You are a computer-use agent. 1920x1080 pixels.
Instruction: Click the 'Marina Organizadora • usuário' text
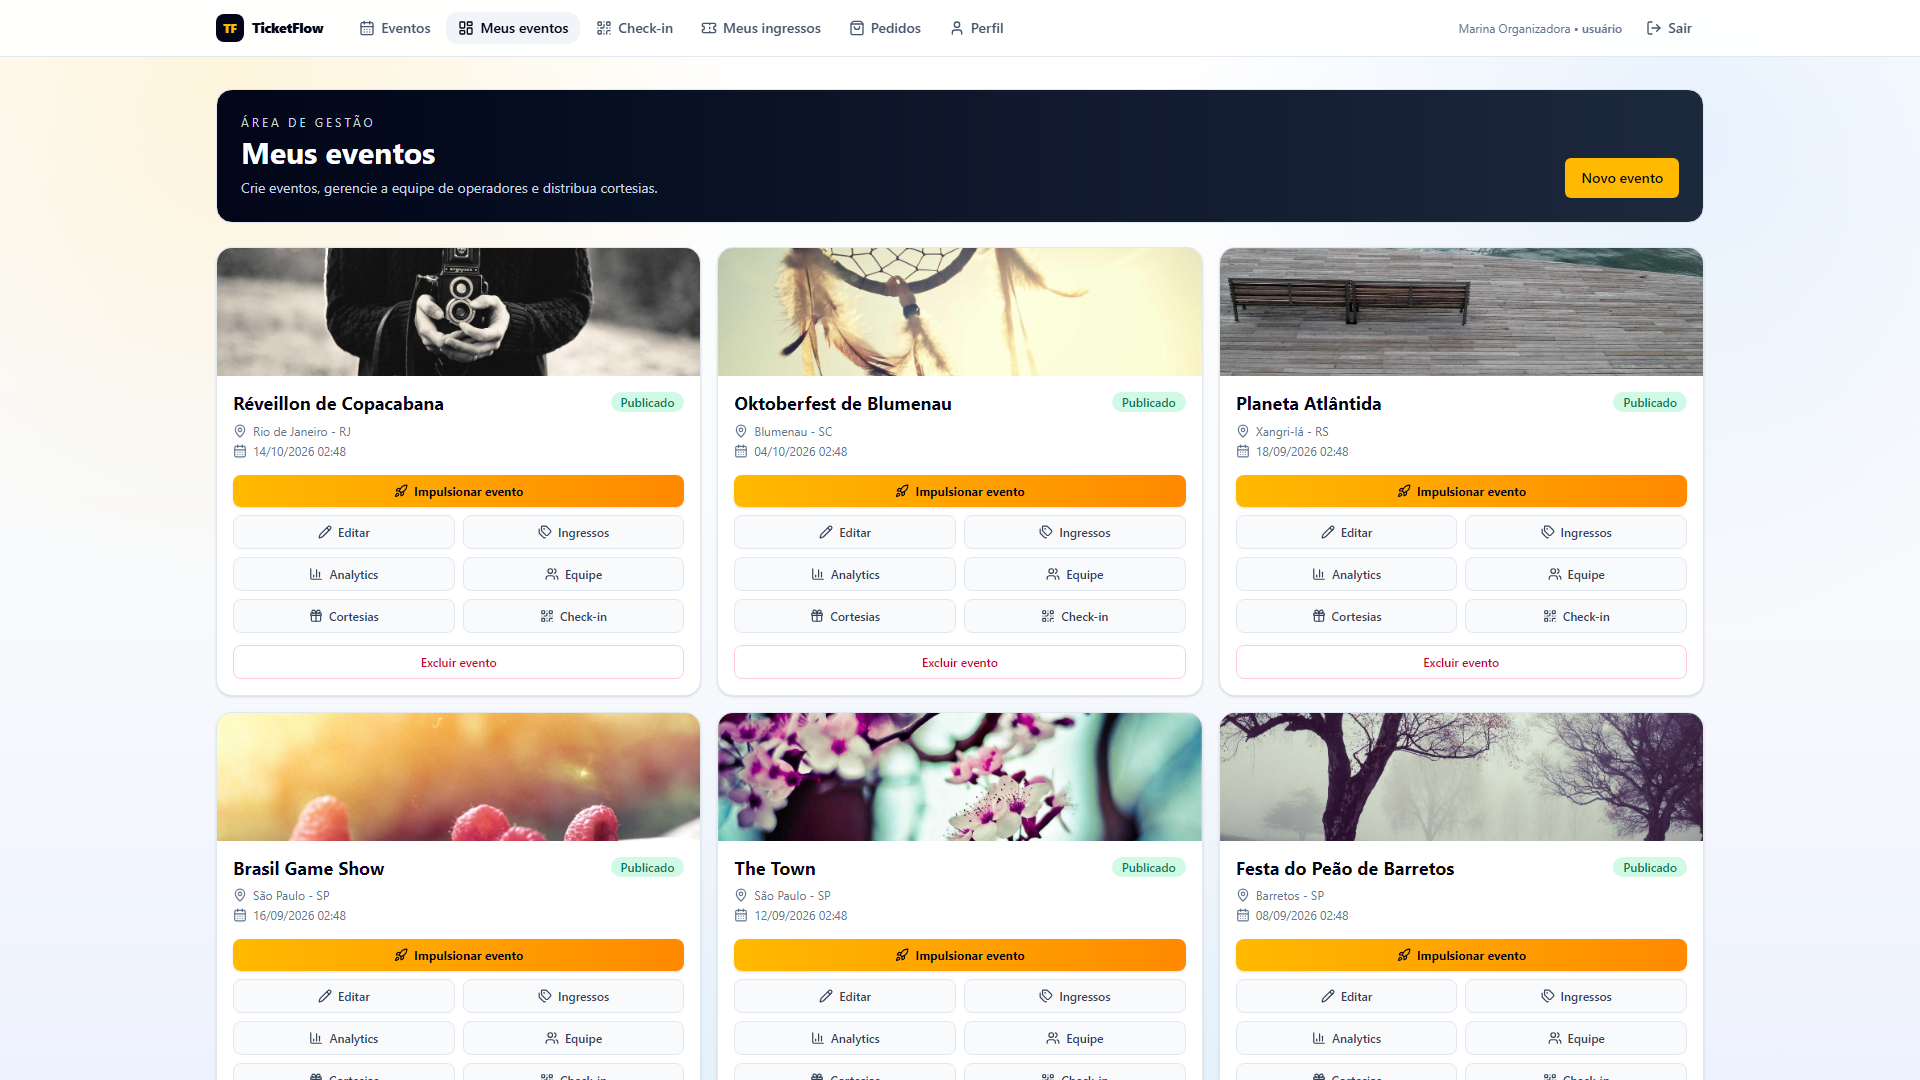coord(1540,29)
